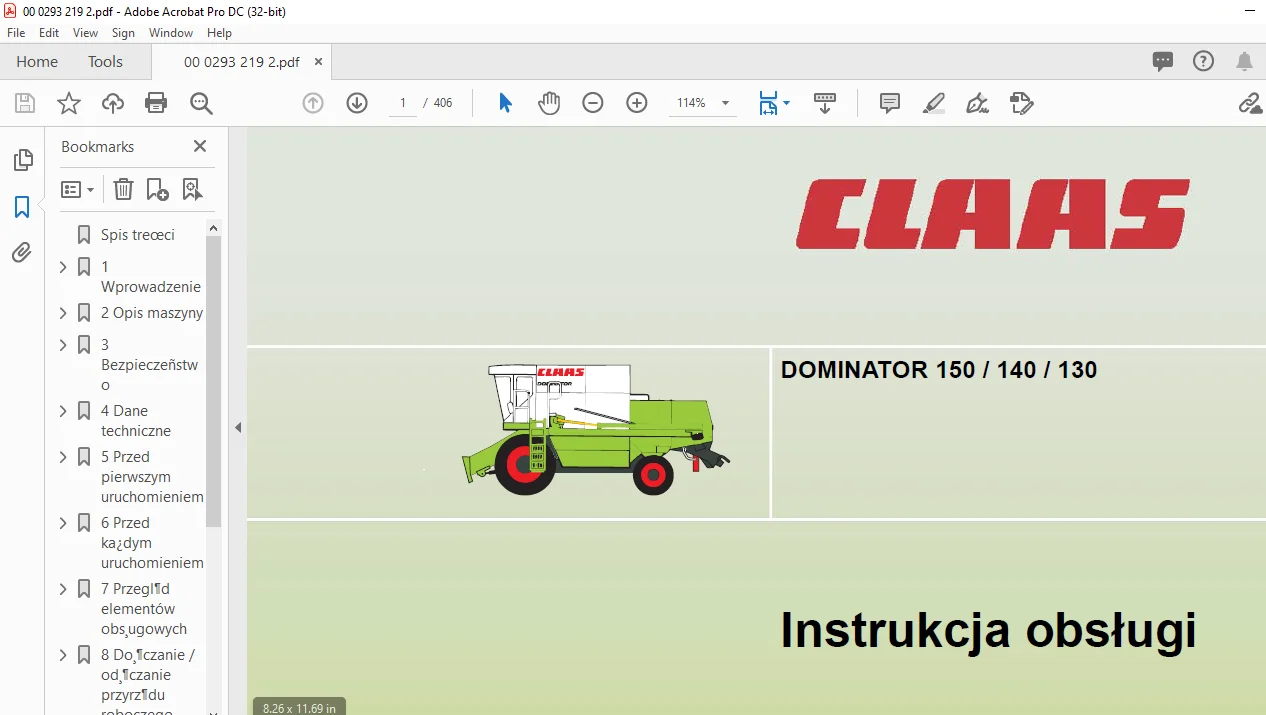The height and width of the screenshot is (715, 1266).
Task: Expand bookmark 1 Wprowadzenie
Action: click(x=63, y=267)
